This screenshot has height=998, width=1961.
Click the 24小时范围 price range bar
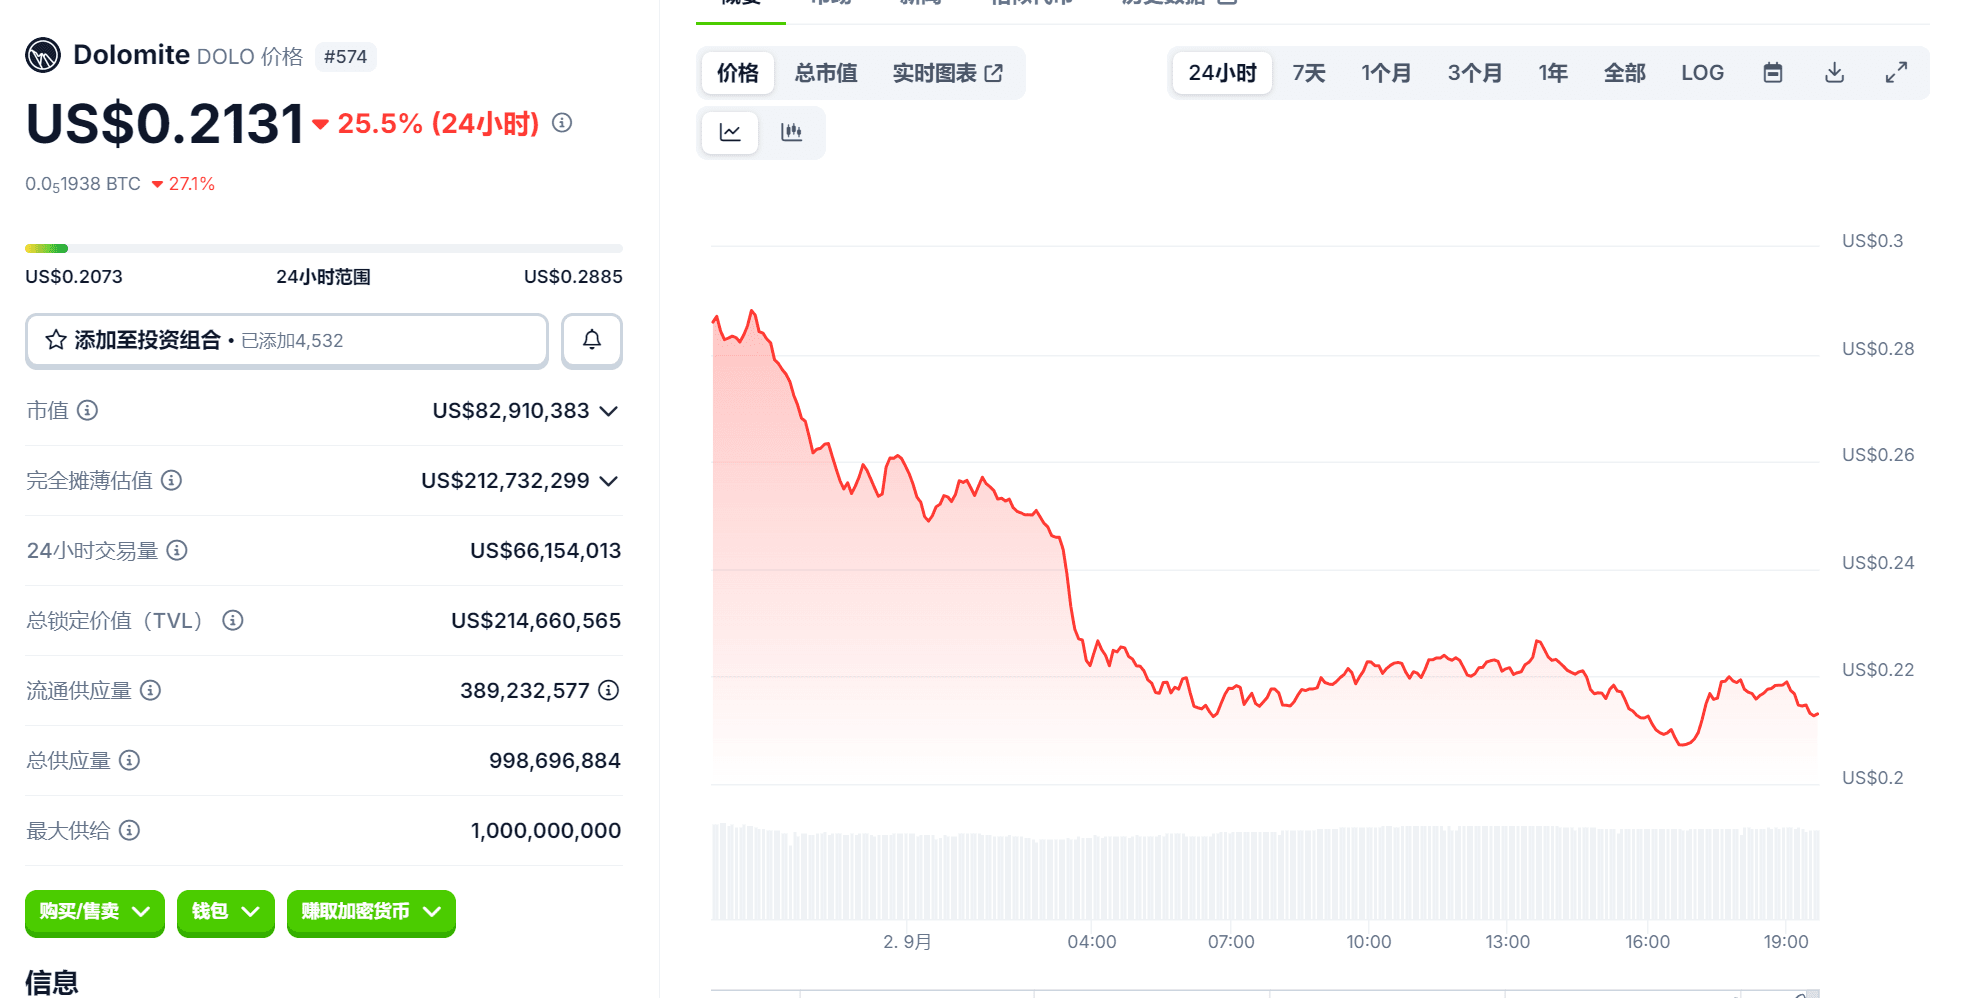323,248
